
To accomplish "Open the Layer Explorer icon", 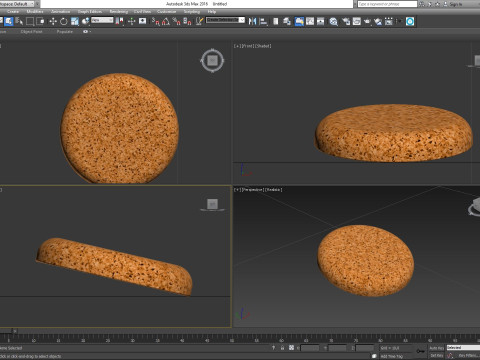I will [x=287, y=22].
